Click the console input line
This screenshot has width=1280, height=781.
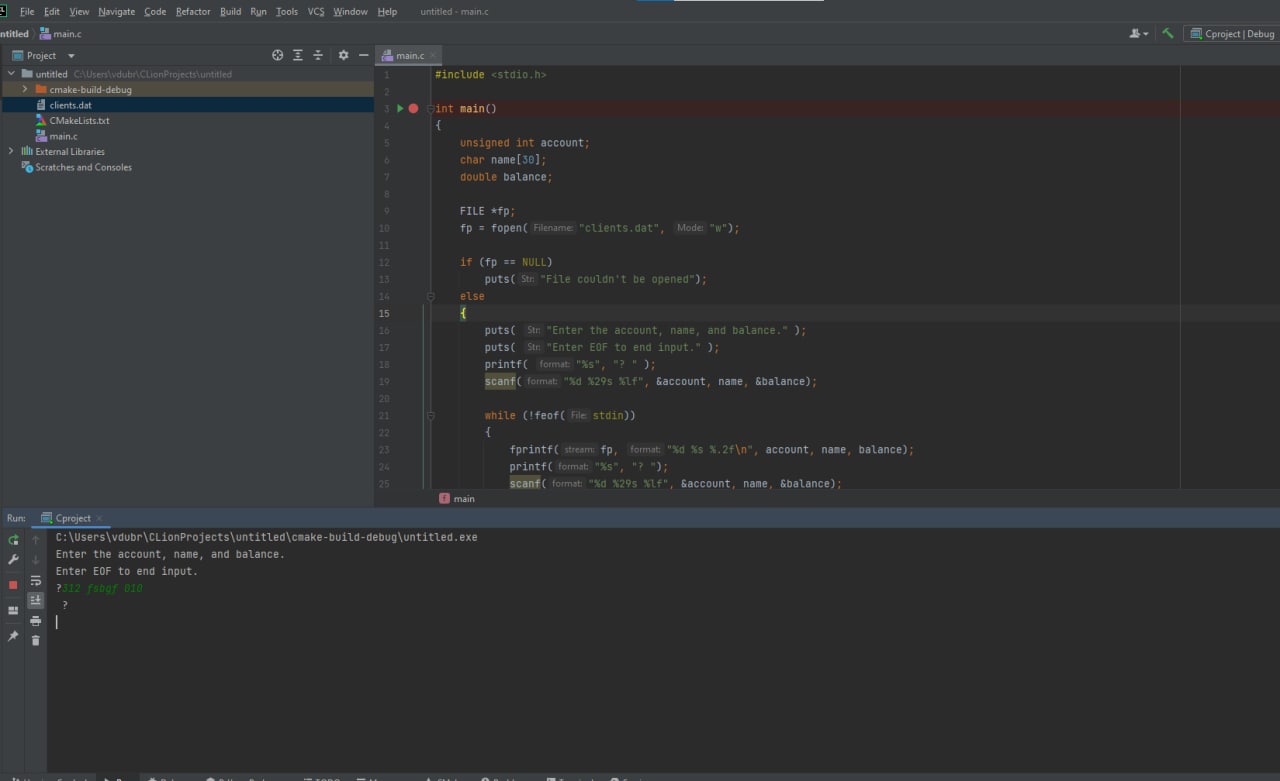pos(660,622)
